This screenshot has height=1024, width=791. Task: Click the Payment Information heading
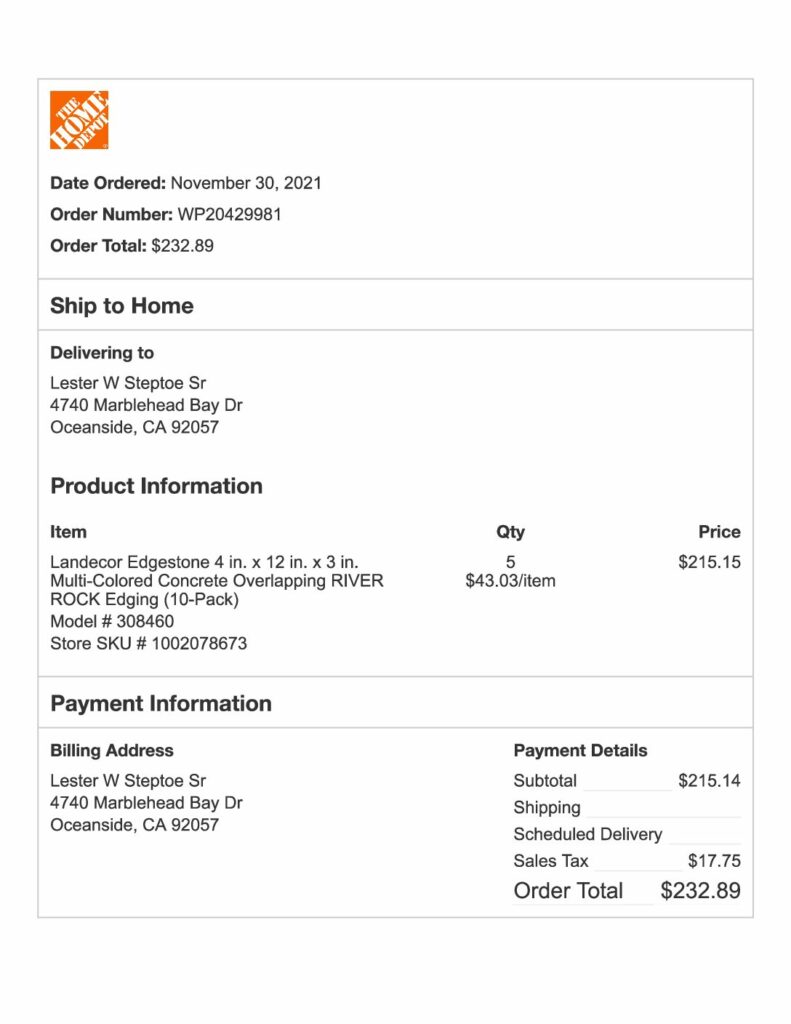161,703
